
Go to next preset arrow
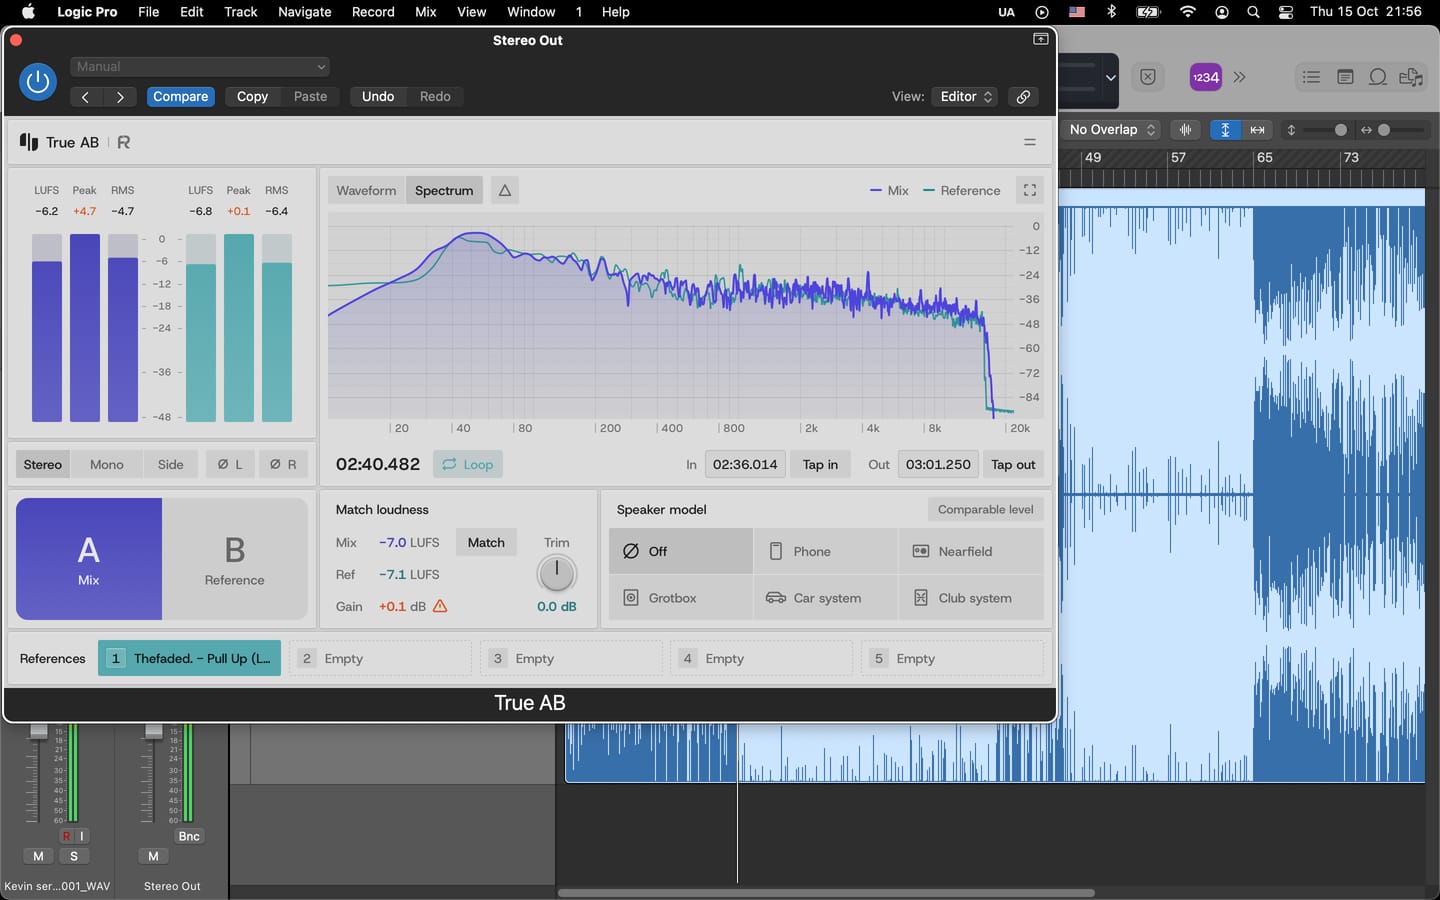pyautogui.click(x=121, y=97)
